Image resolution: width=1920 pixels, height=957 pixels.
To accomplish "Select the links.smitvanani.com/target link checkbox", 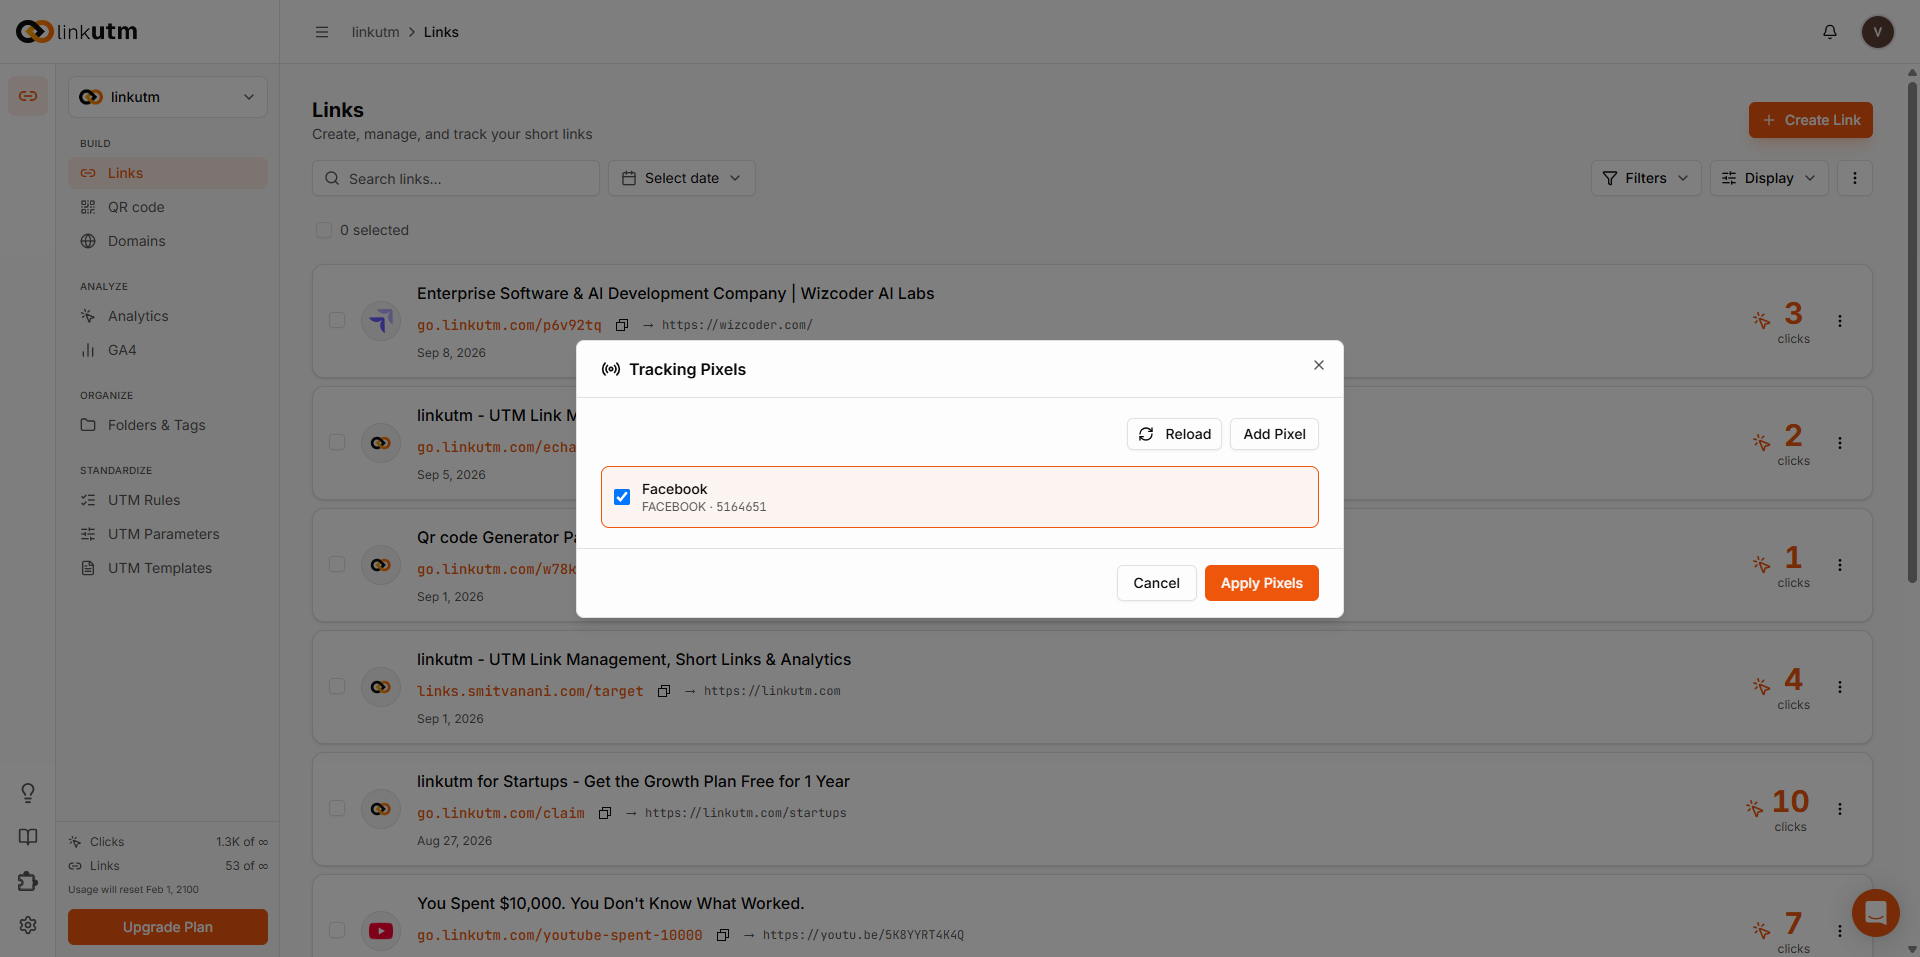I will point(337,686).
